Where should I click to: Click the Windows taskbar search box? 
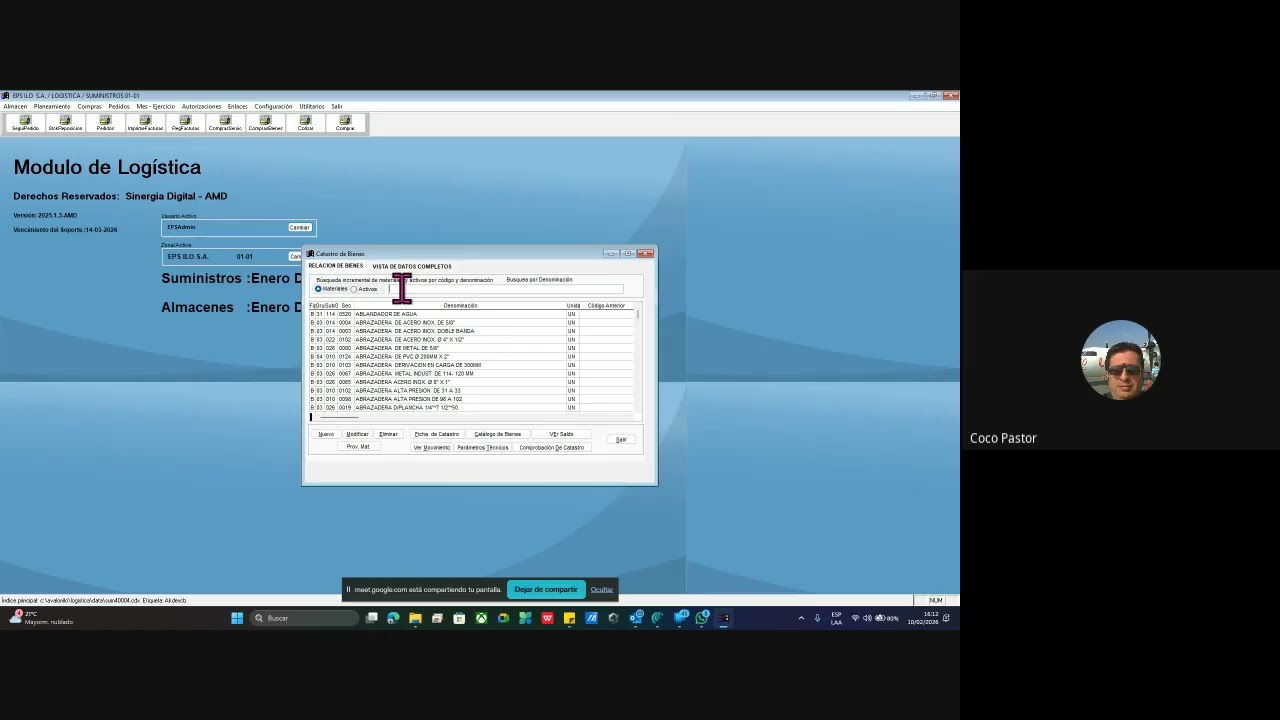point(305,618)
